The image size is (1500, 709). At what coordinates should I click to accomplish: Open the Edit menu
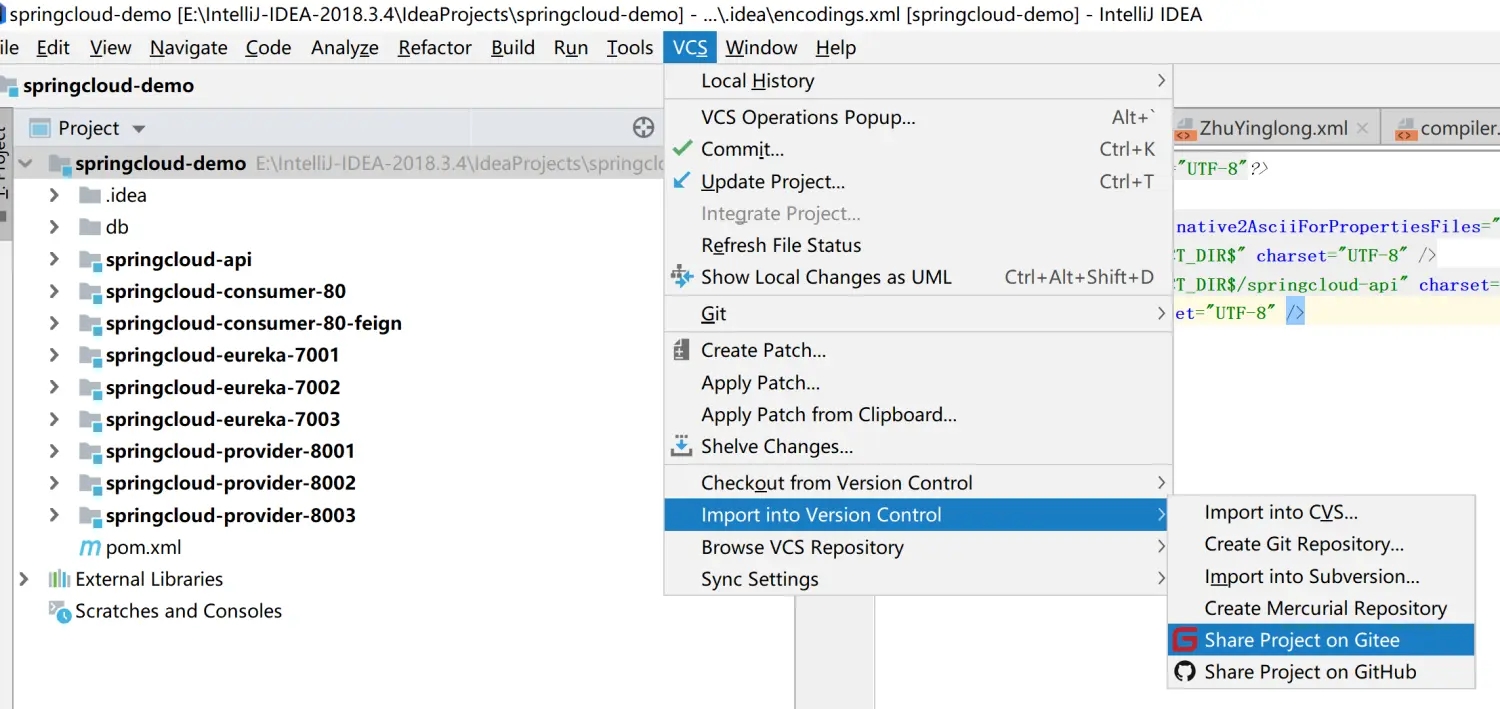point(53,48)
